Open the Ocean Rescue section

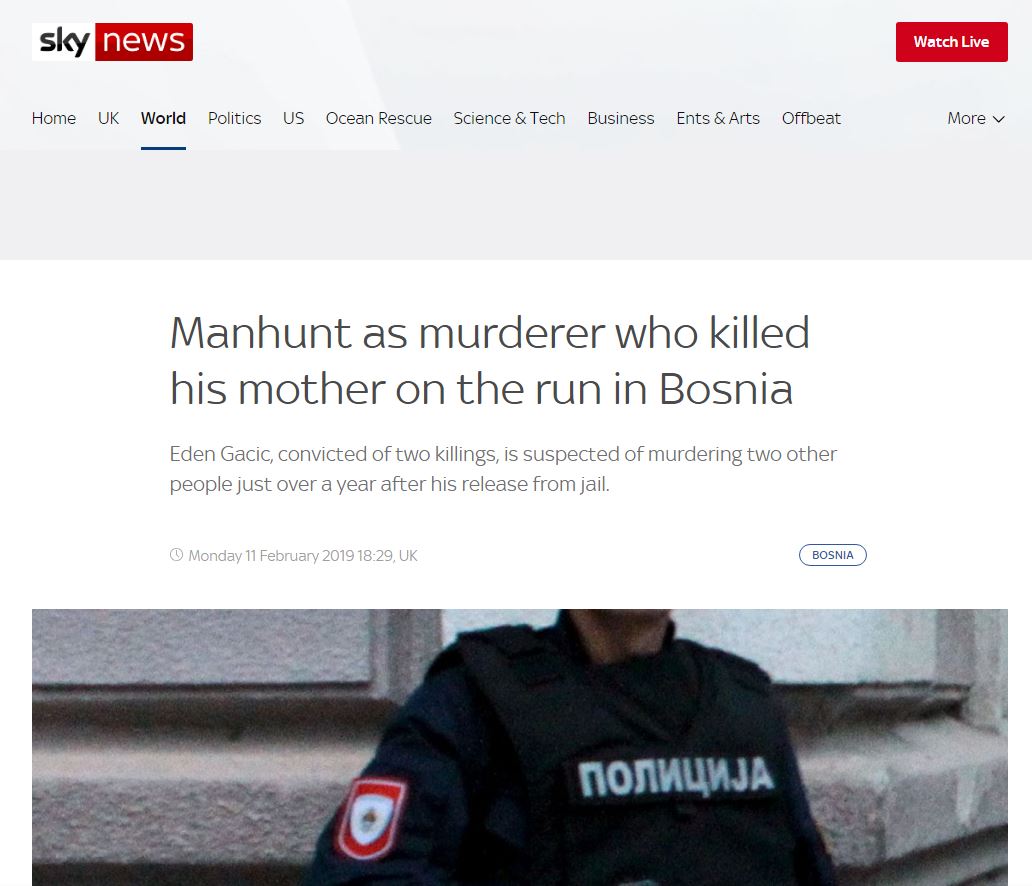coord(378,118)
